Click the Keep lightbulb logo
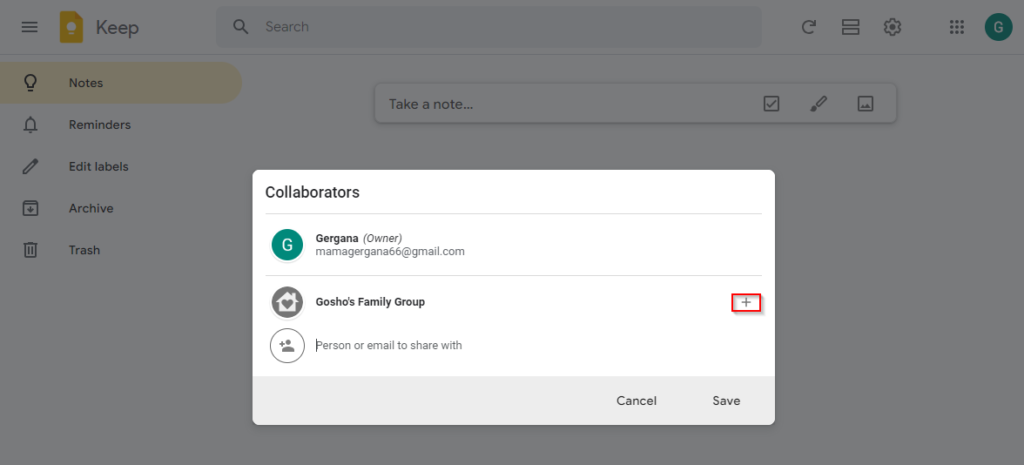The image size is (1024, 465). pyautogui.click(x=71, y=27)
